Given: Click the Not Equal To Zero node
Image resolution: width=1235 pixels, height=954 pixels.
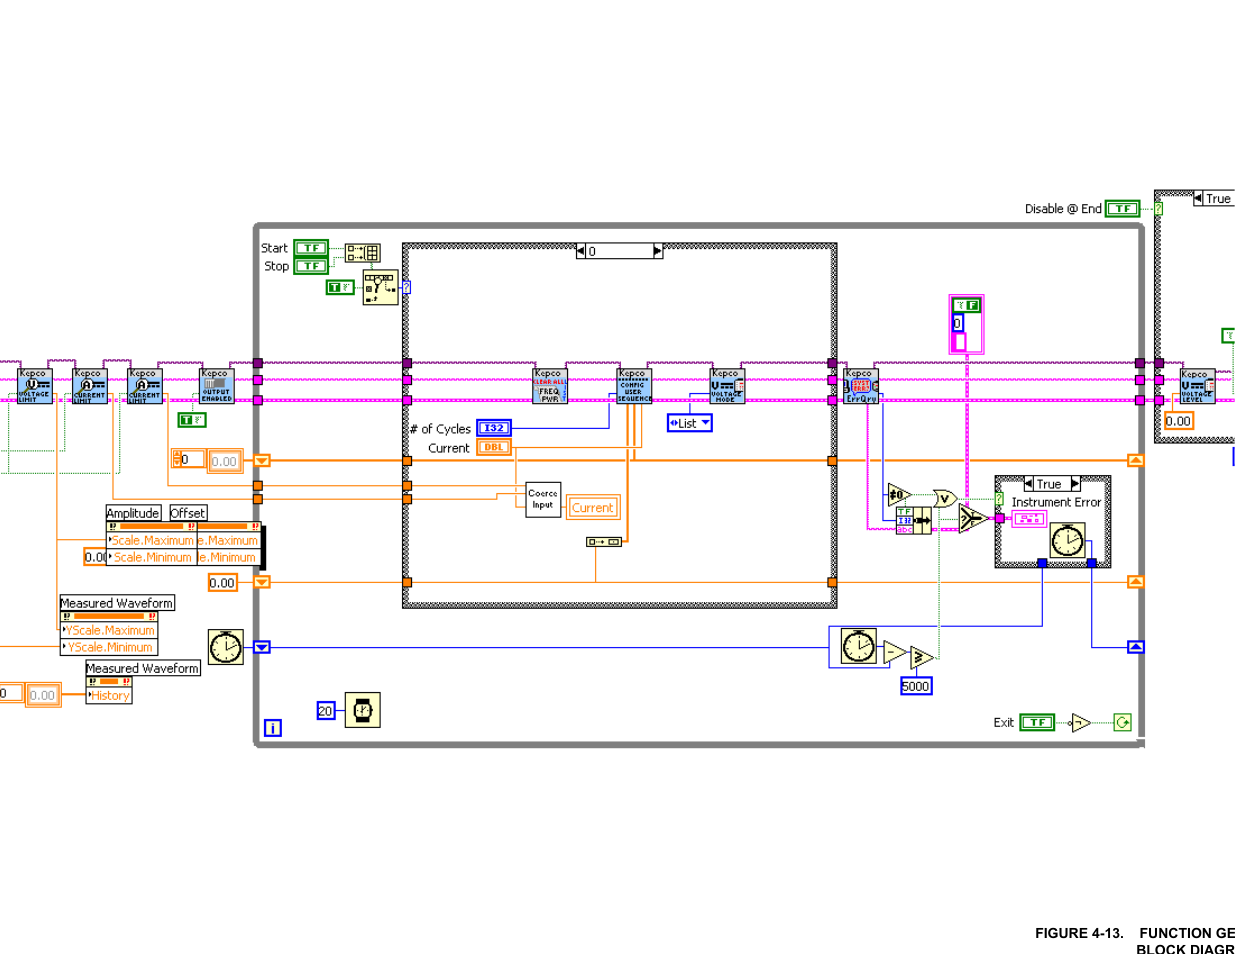Looking at the screenshot, I should (x=898, y=494).
